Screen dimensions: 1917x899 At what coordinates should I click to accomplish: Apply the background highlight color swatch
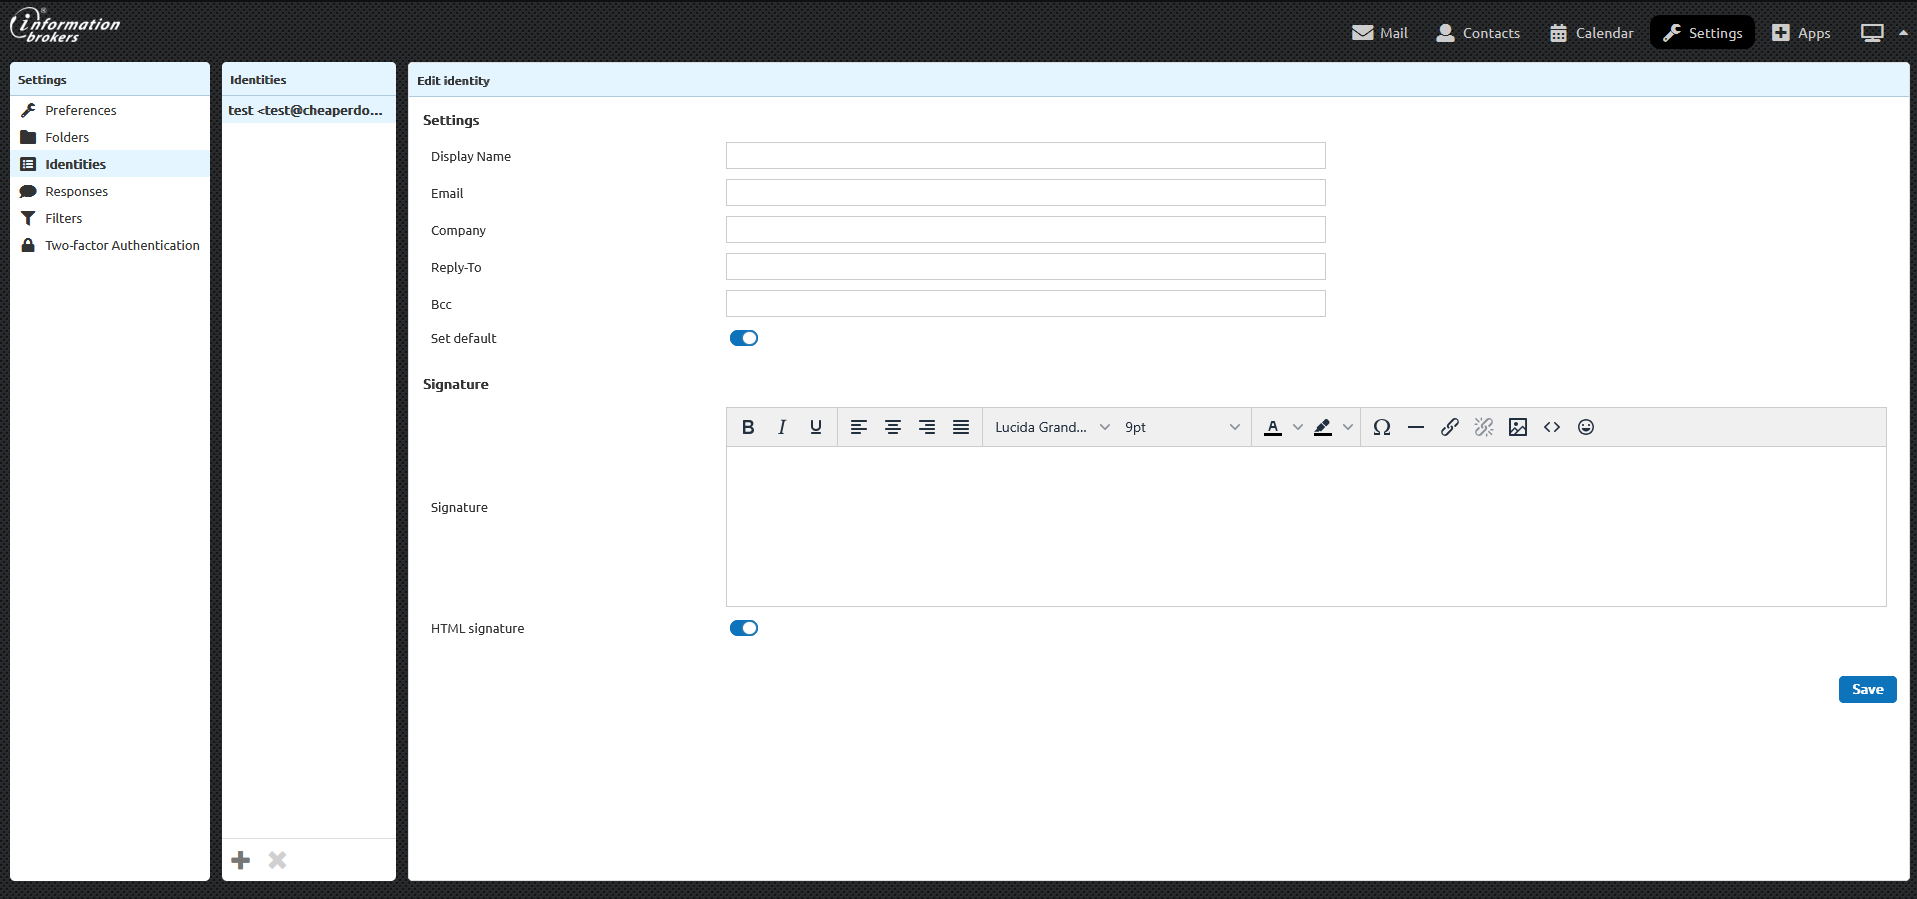[1323, 427]
